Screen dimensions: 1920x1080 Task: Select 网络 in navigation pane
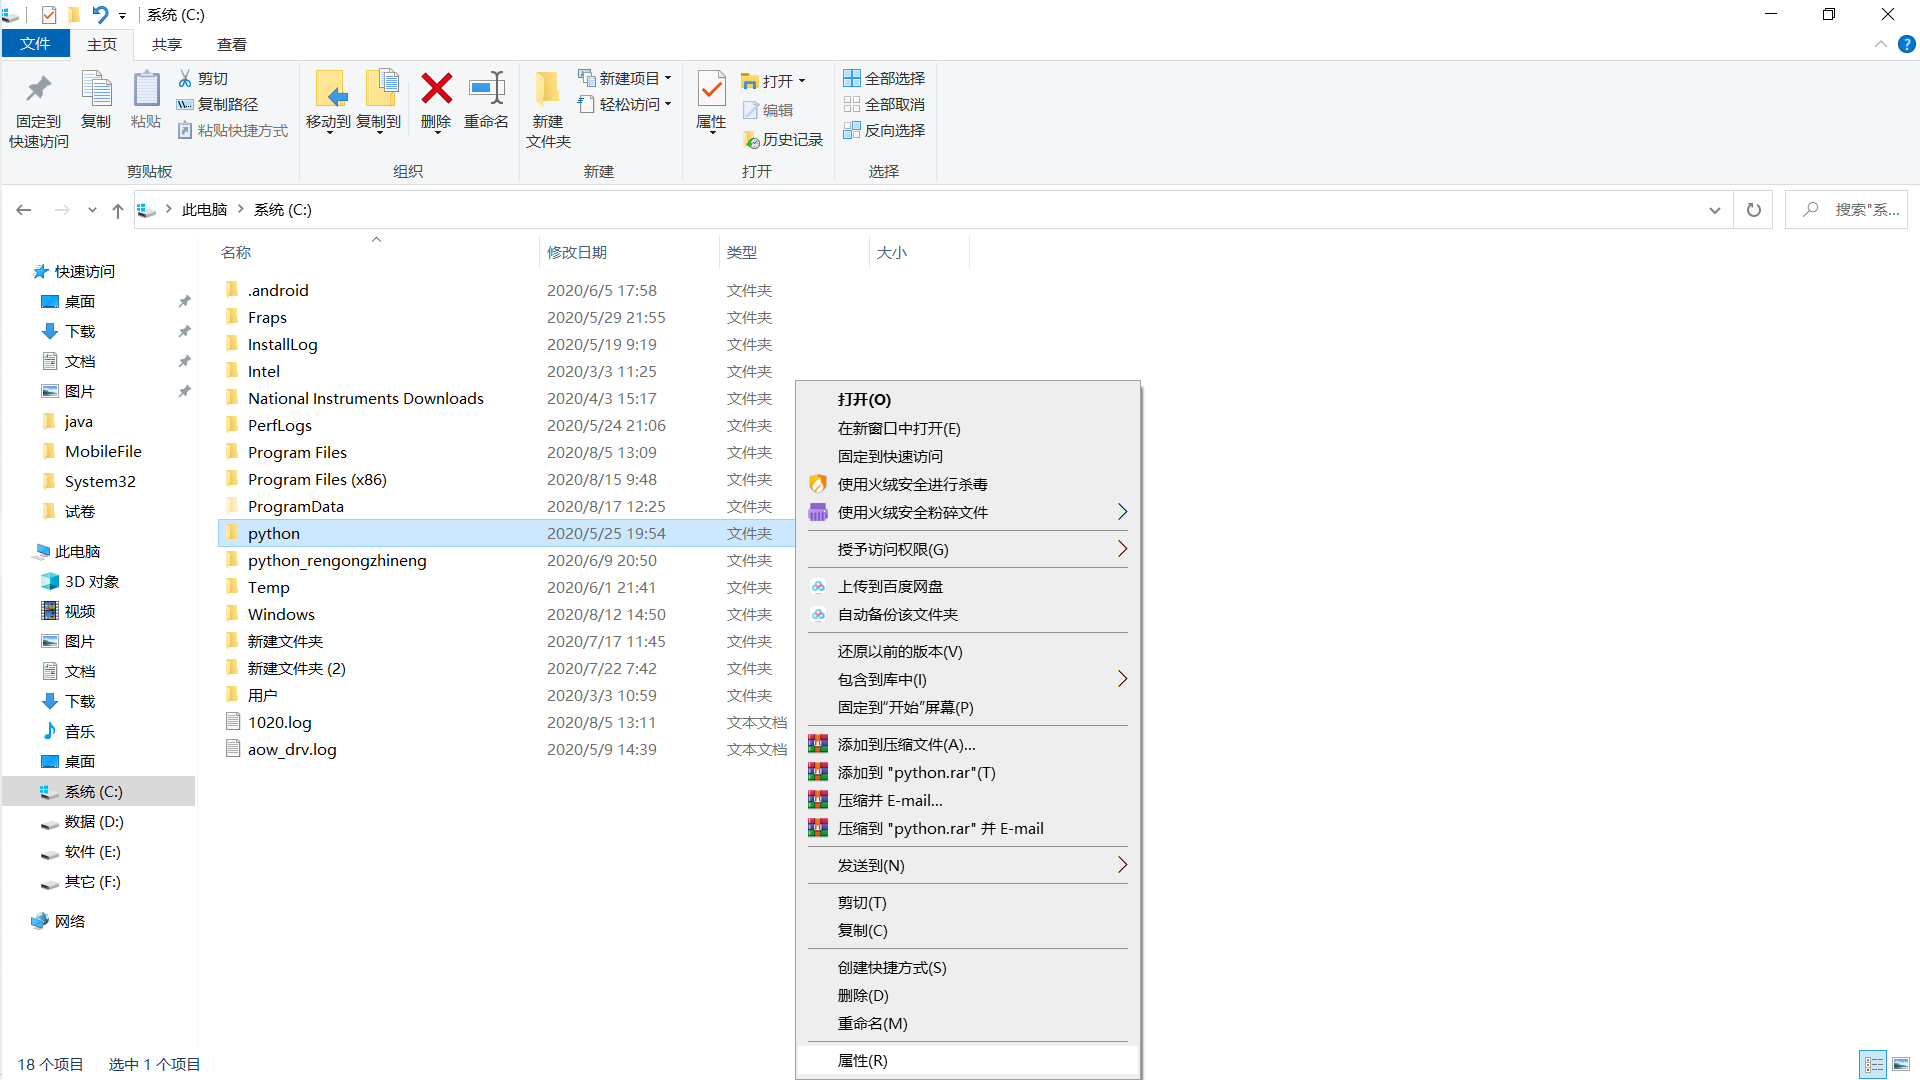click(x=70, y=922)
